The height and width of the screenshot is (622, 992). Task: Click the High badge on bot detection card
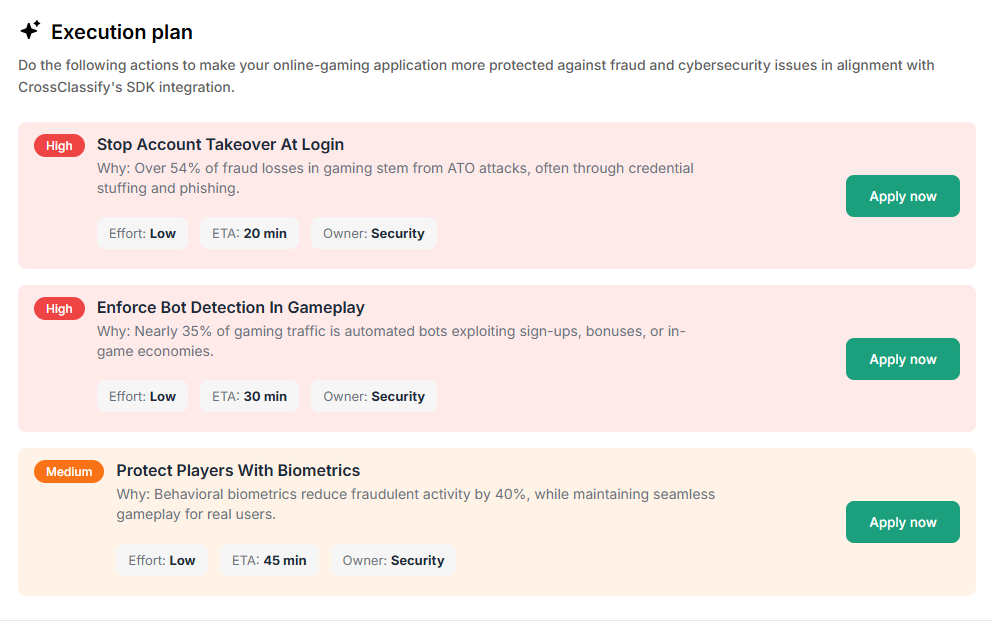[x=59, y=308]
